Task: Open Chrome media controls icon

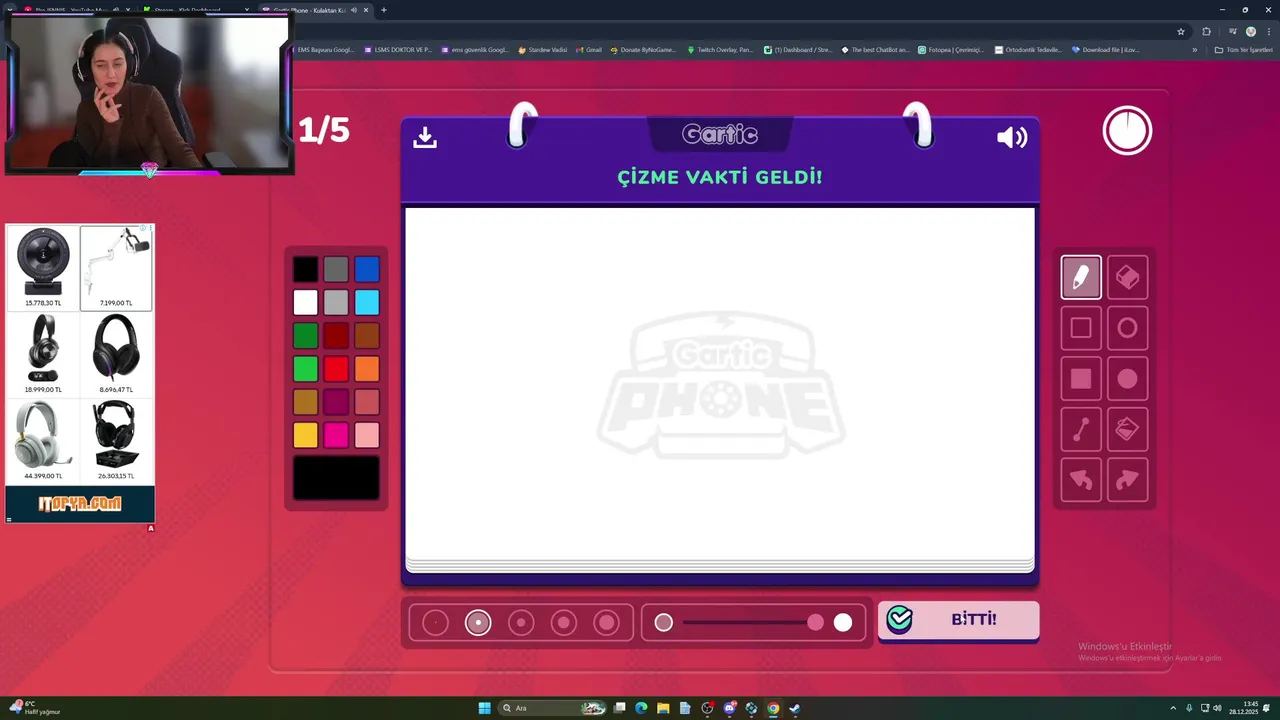Action: pos(1232,31)
